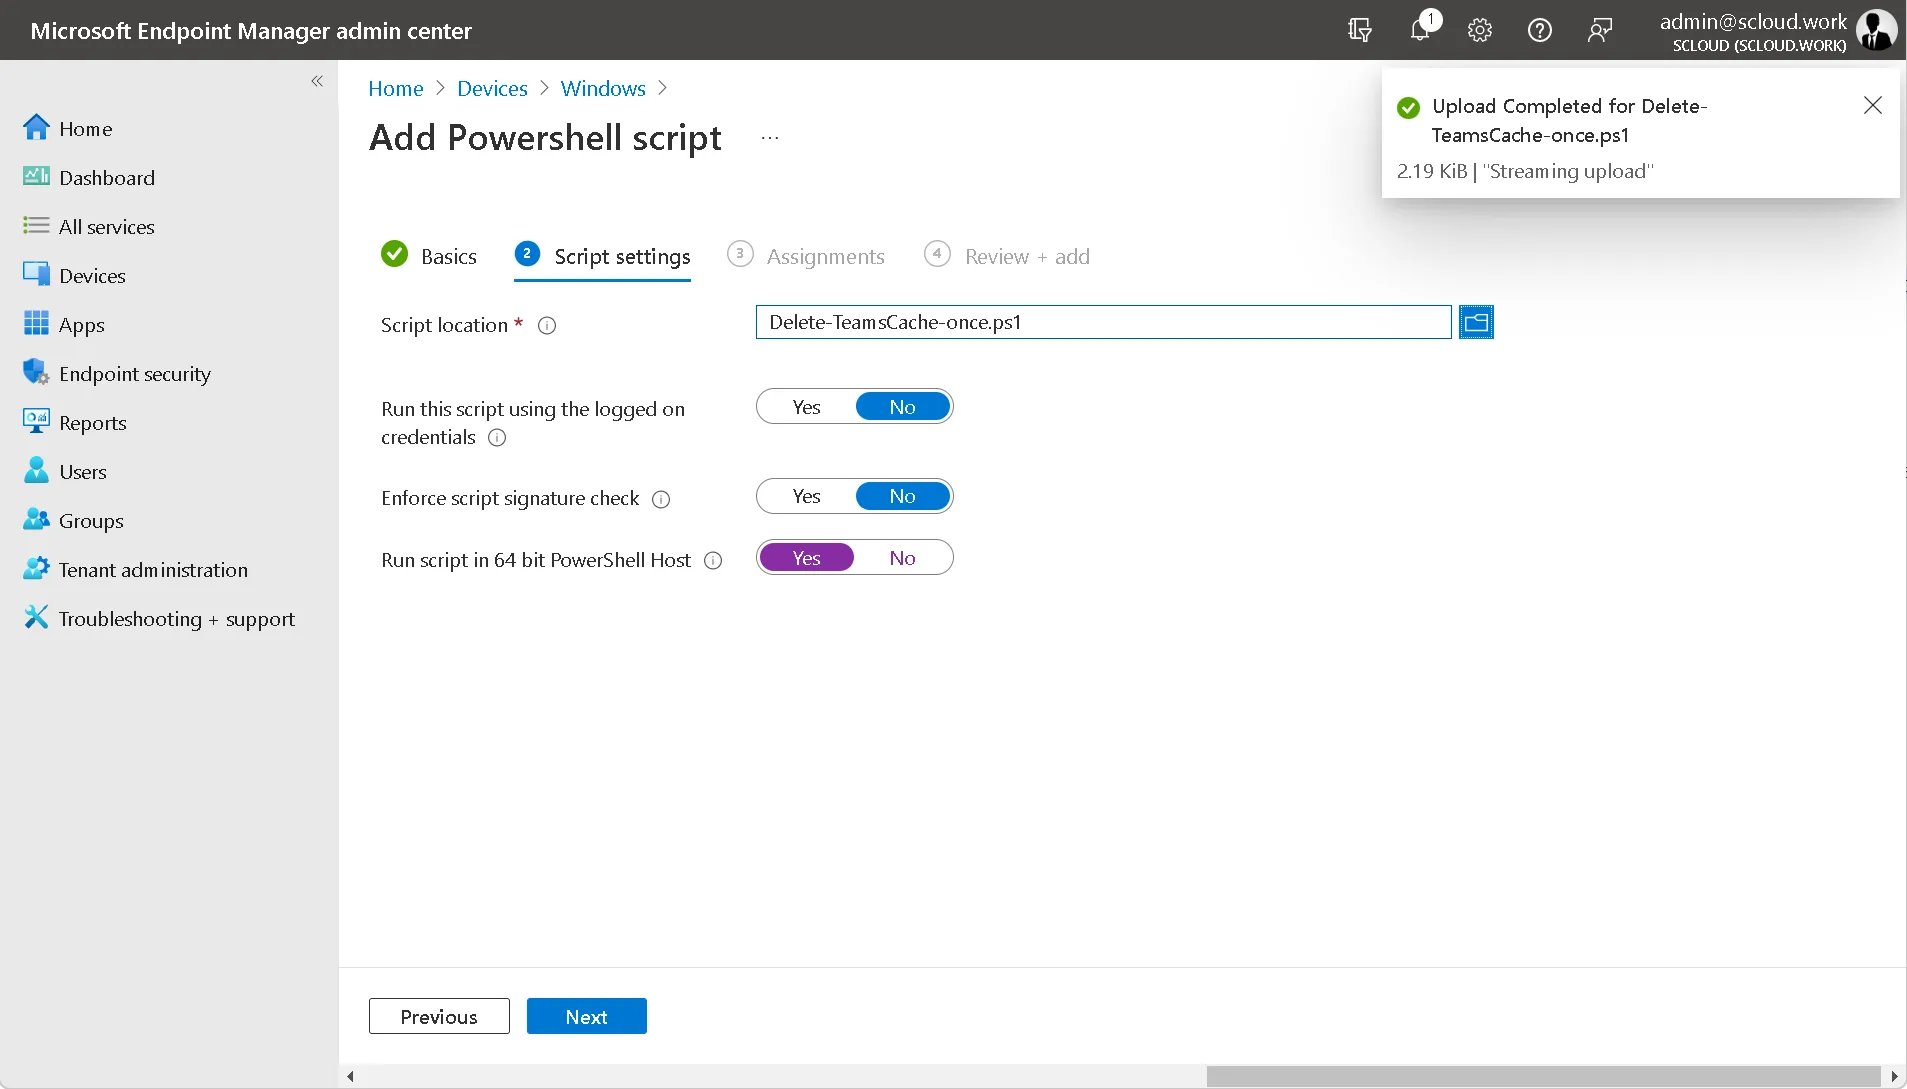Click the scrollbar left arrow

[x=350, y=1076]
